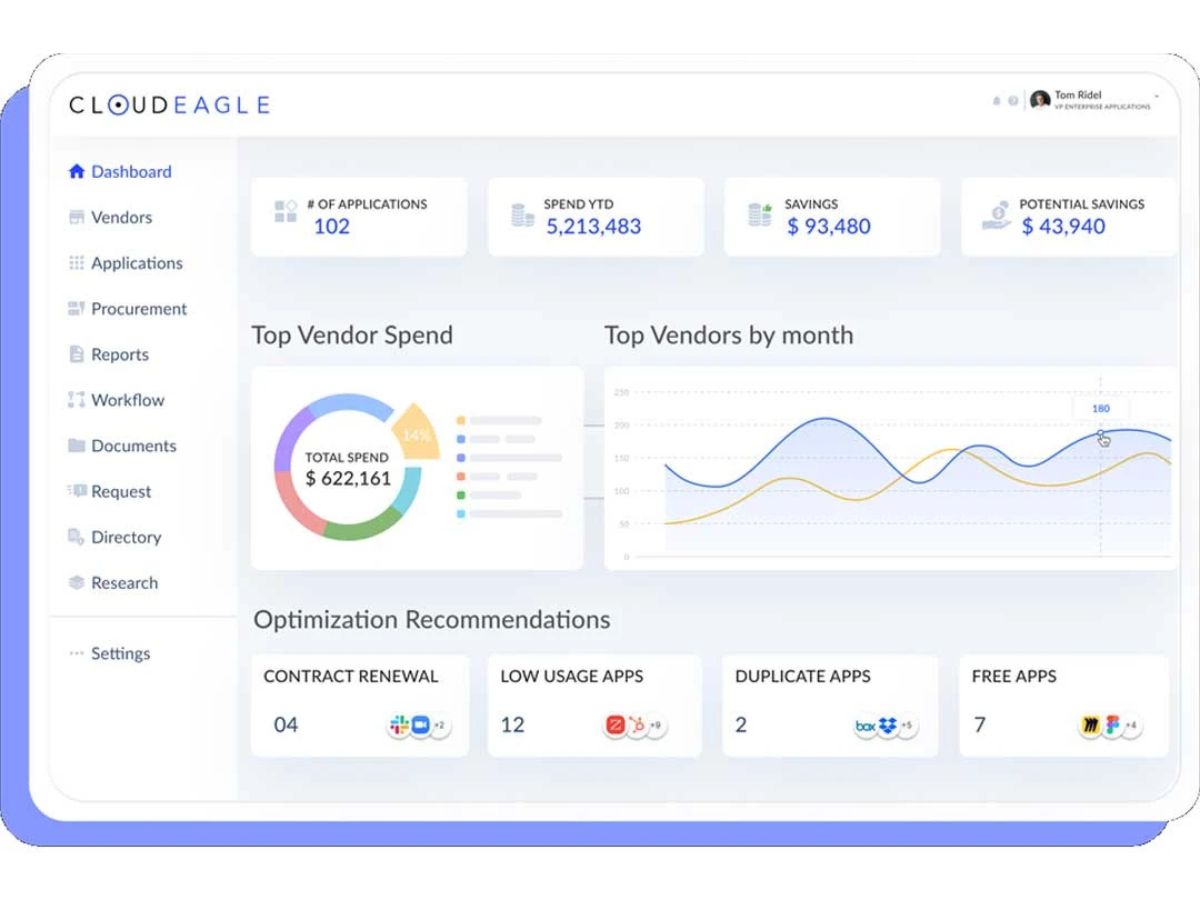Click the $ 93,480 savings value
Viewport: 1200px width, 900px height.
click(x=829, y=227)
